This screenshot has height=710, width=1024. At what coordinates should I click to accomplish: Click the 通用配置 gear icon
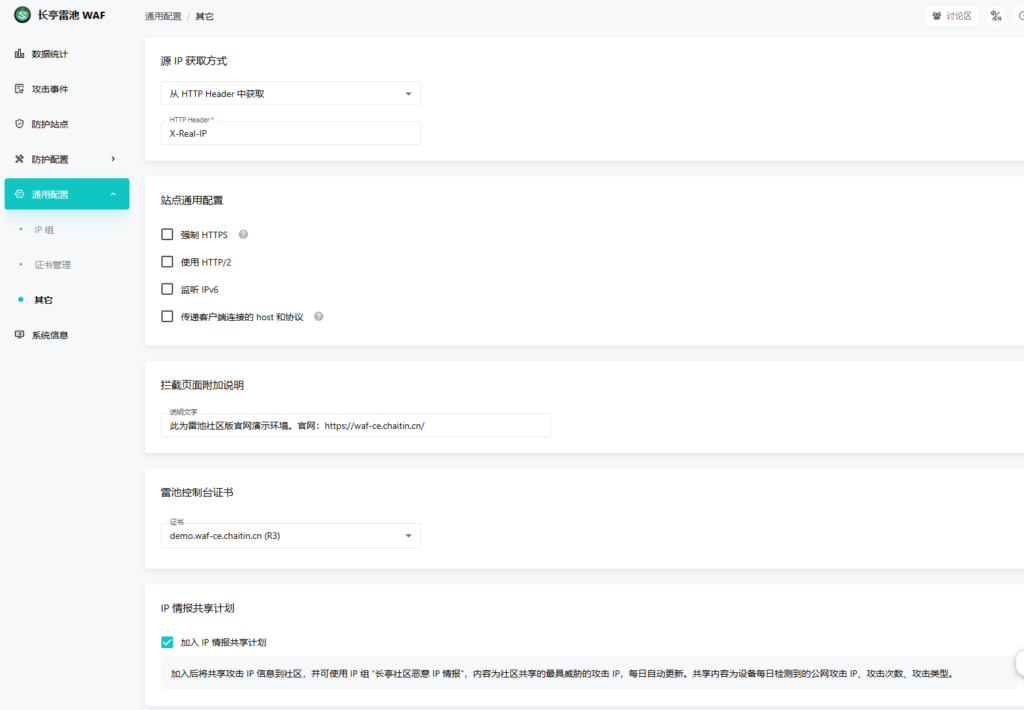coord(20,194)
